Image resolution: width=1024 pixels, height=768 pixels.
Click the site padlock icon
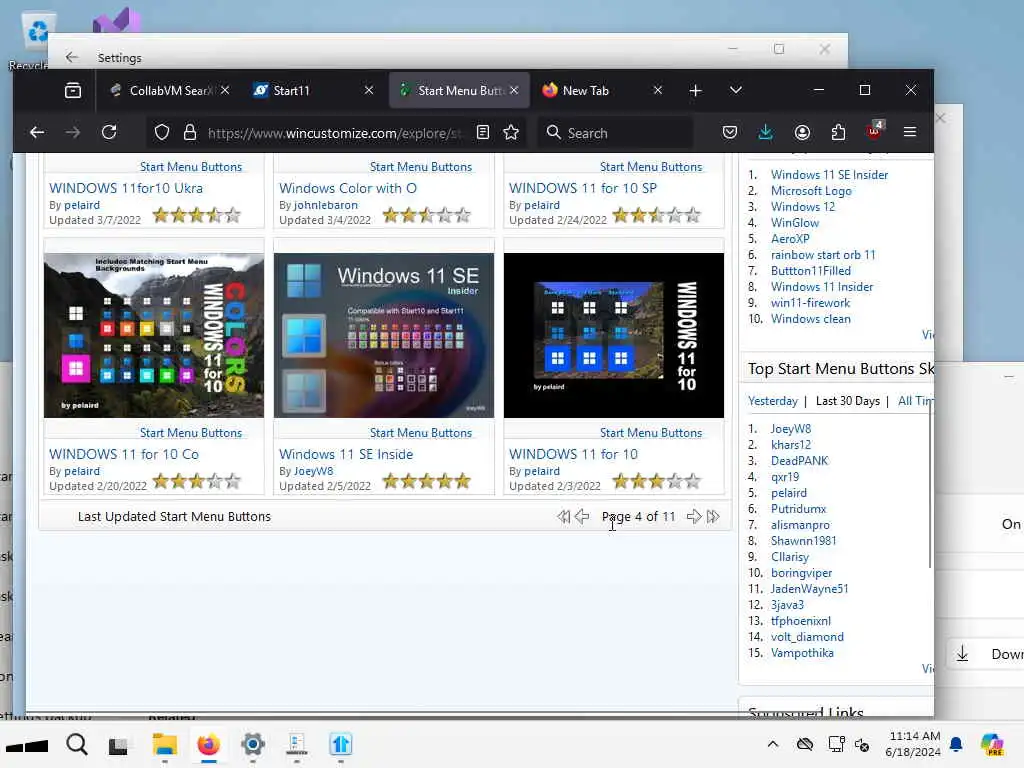click(x=190, y=133)
